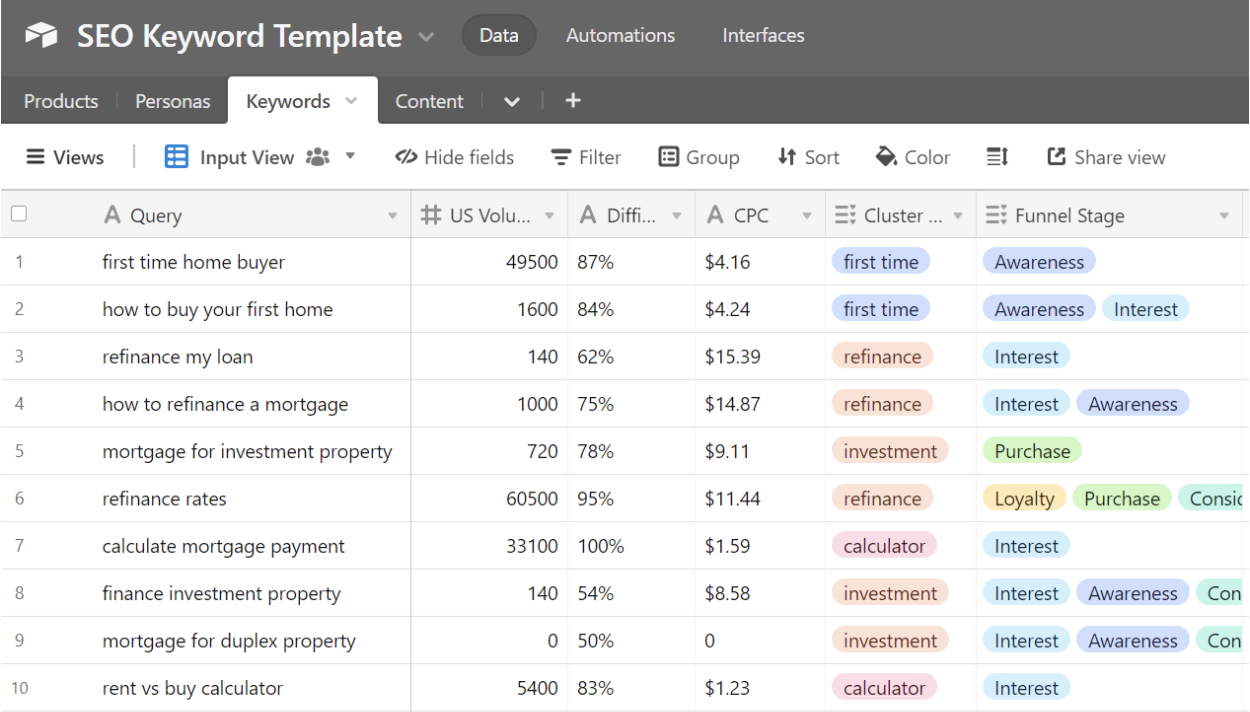Expand the Query field dropdown menu
The width and height of the screenshot is (1250, 712).
click(392, 214)
